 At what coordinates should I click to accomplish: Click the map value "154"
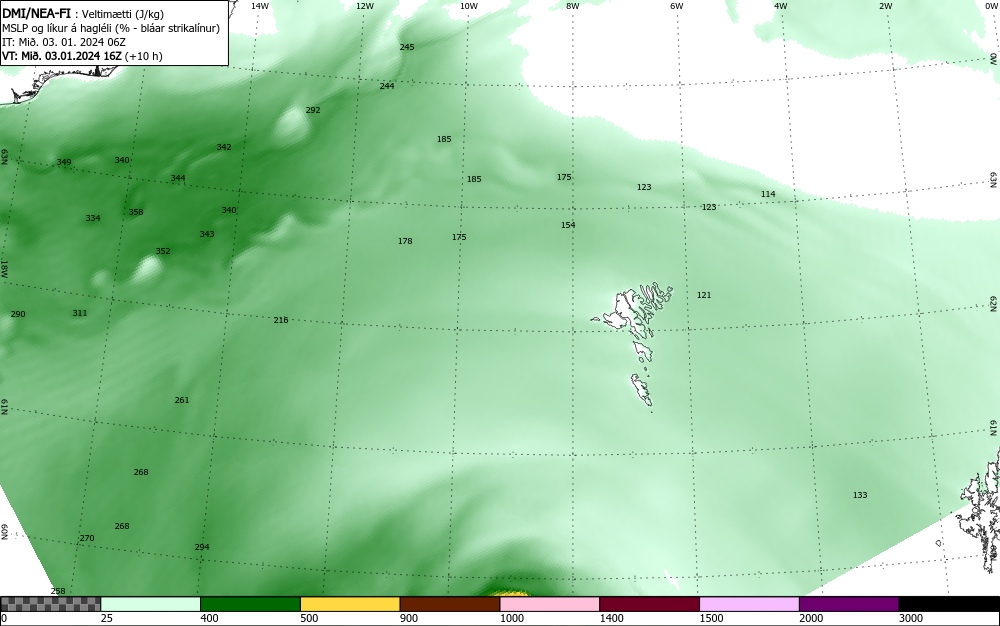coord(568,225)
